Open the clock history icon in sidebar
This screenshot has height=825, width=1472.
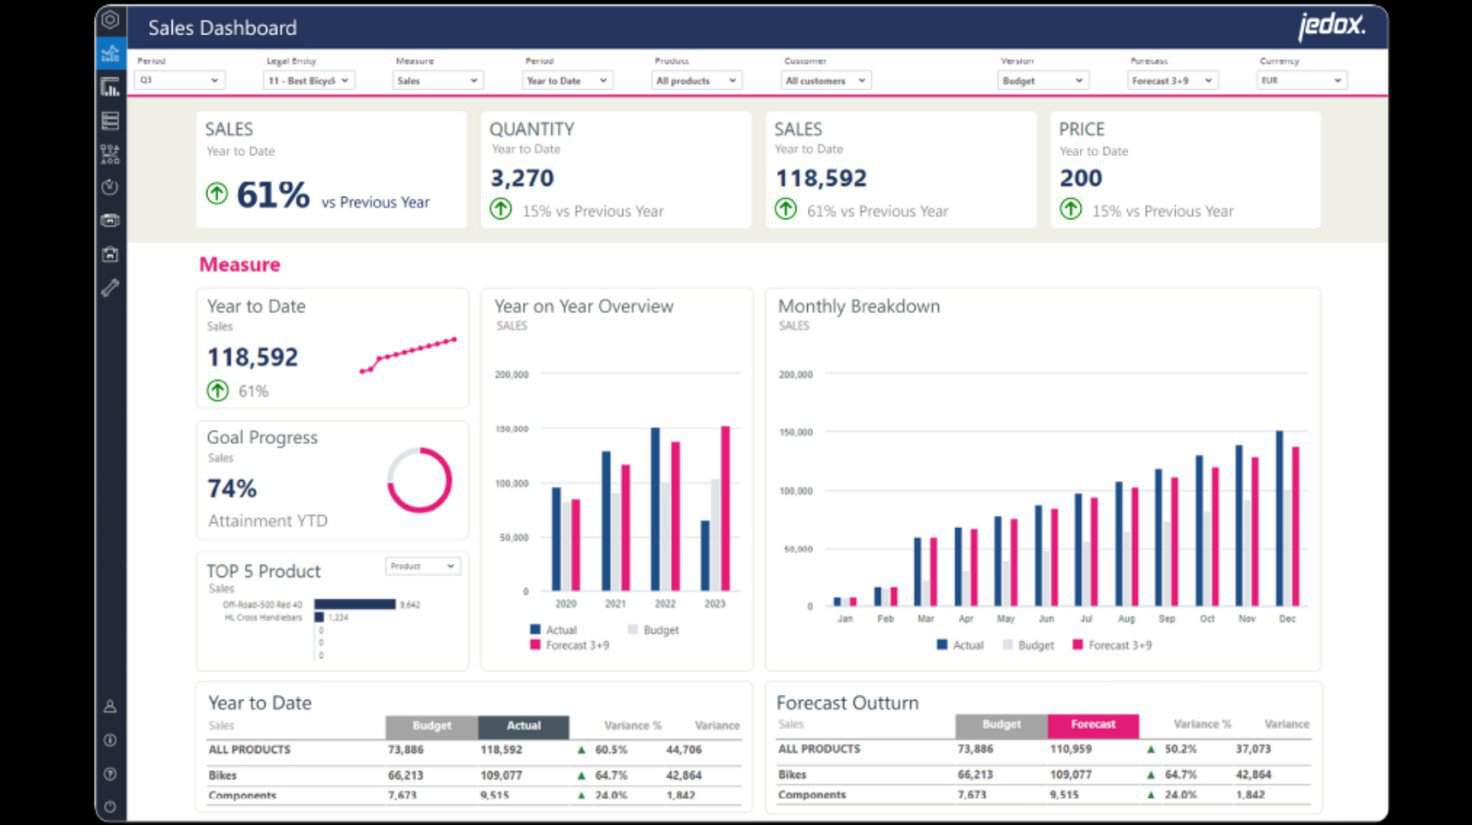(110, 187)
